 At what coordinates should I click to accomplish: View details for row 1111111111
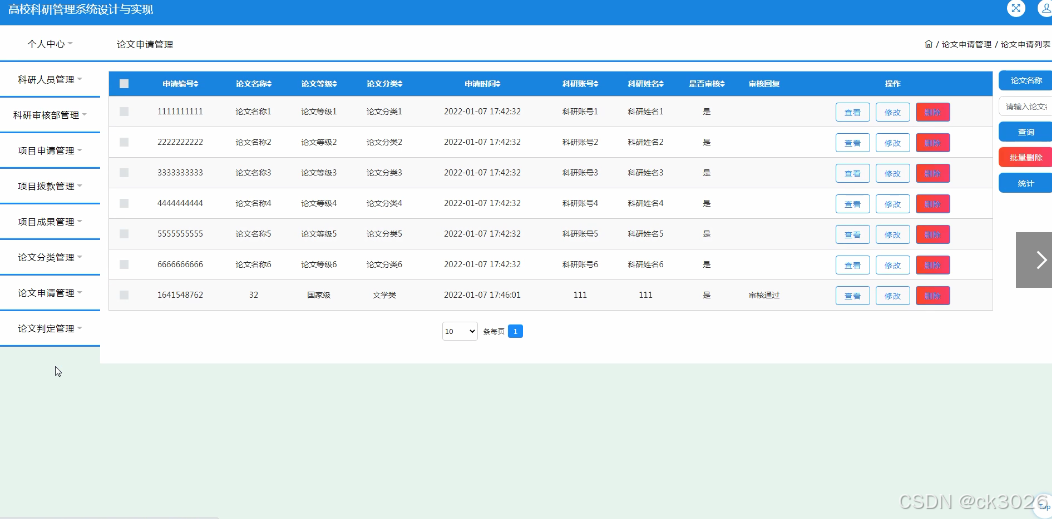tap(852, 112)
